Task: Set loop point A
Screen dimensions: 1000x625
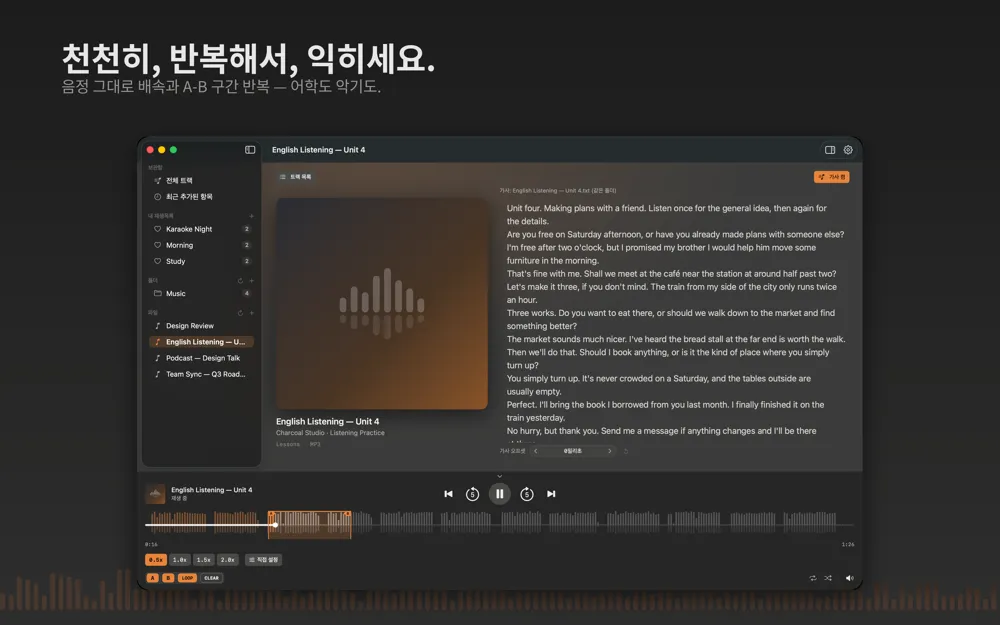Action: pos(152,578)
